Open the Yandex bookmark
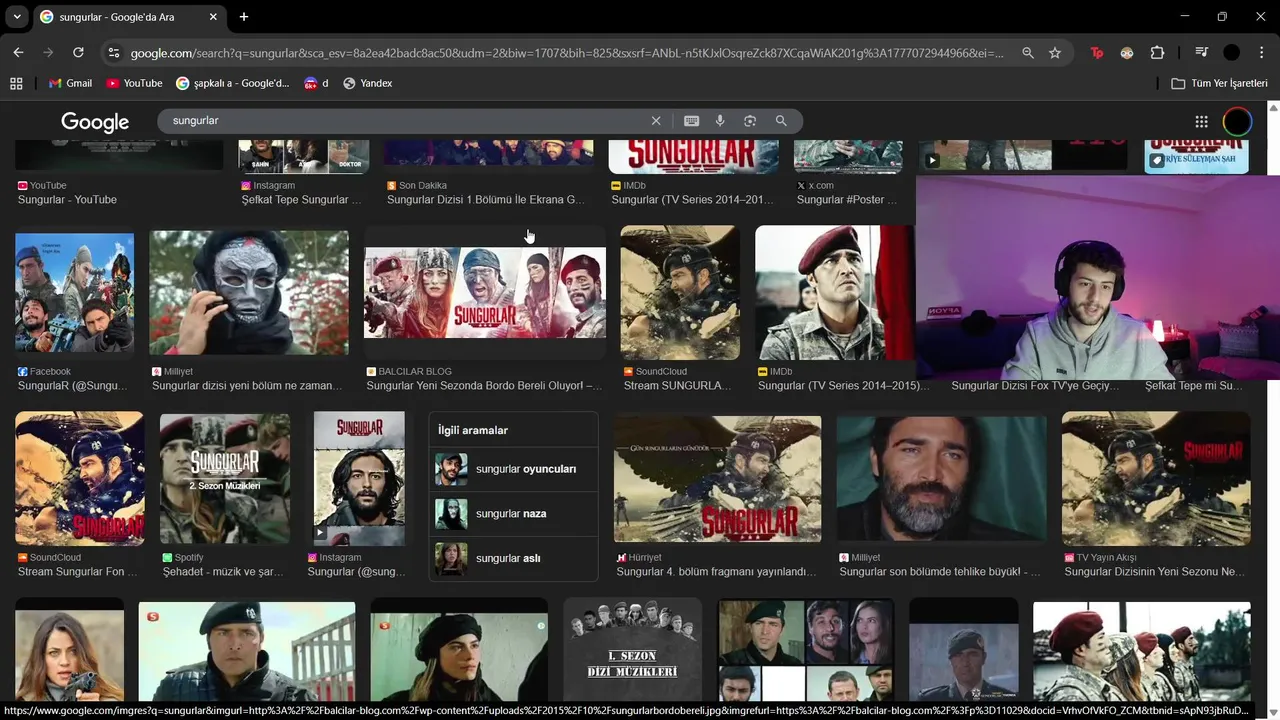This screenshot has width=1280, height=720. tap(367, 83)
